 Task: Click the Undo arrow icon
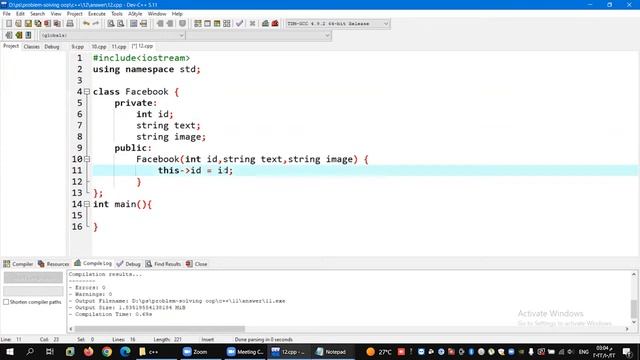[86, 24]
